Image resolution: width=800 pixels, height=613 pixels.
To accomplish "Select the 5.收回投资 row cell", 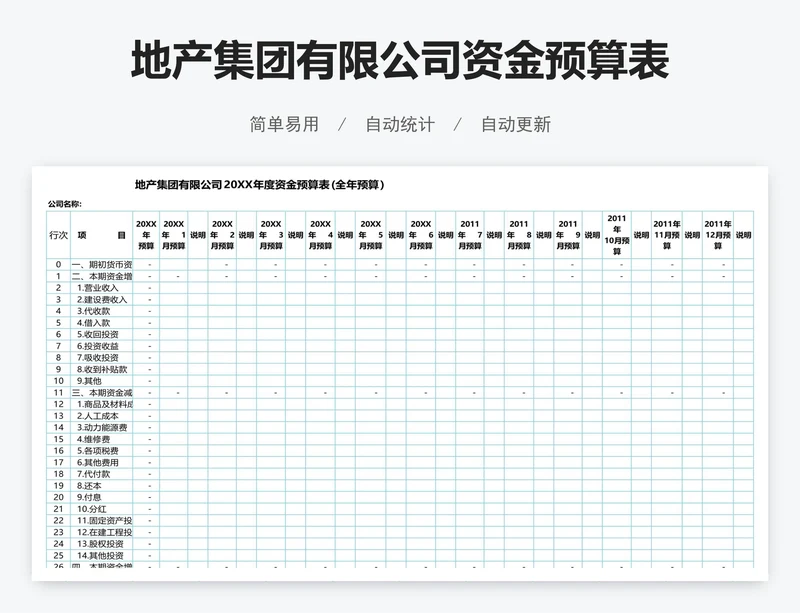I will 102,334.
